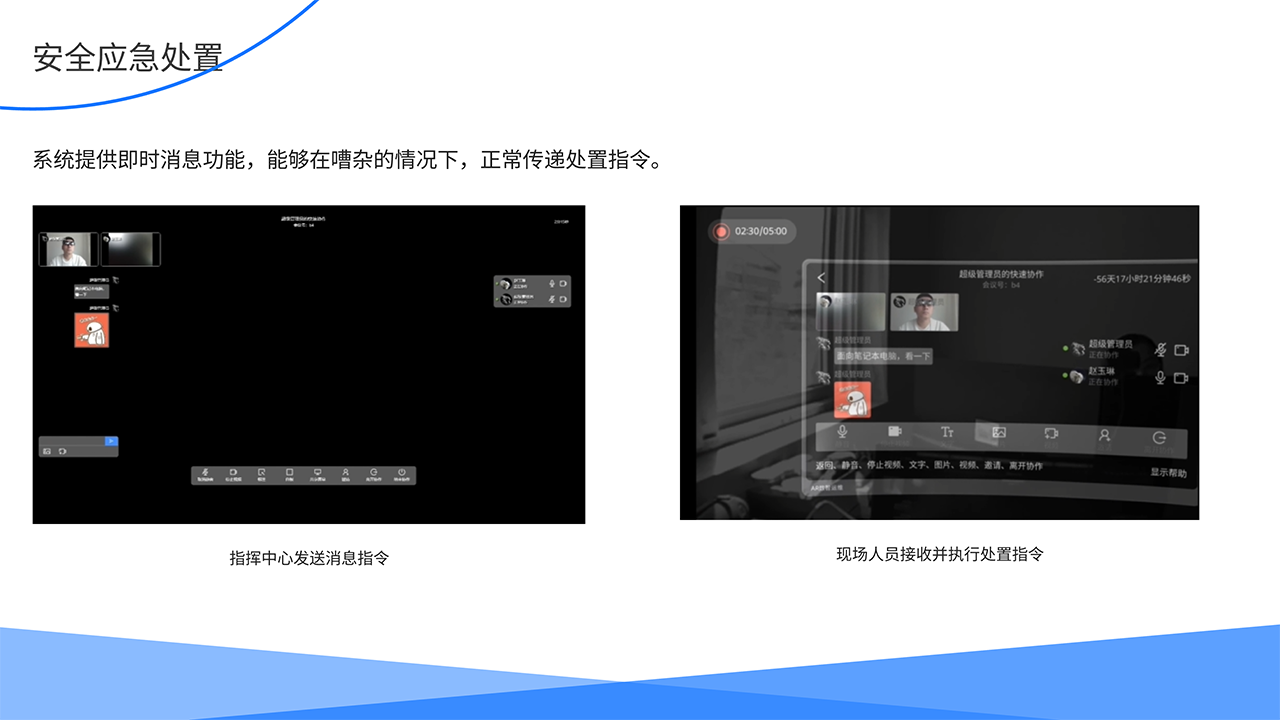Click the whiteboard icon in the meeting toolbar
Image resolution: width=1280 pixels, height=720 pixels.
290,472
